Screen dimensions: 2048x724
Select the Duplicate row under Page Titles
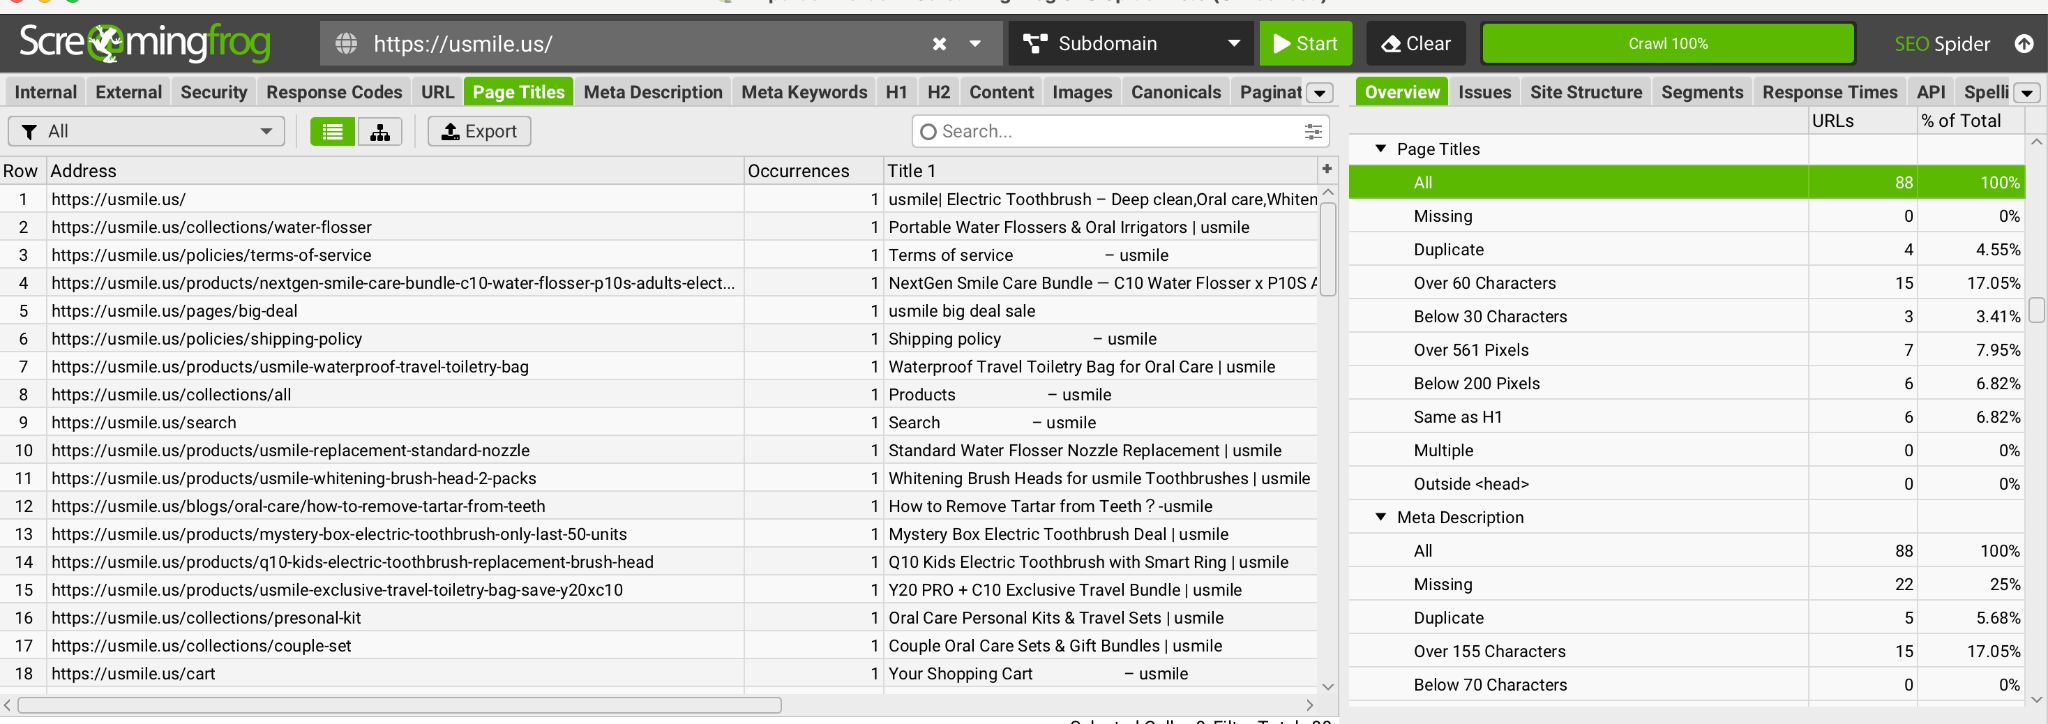pyautogui.click(x=1686, y=250)
